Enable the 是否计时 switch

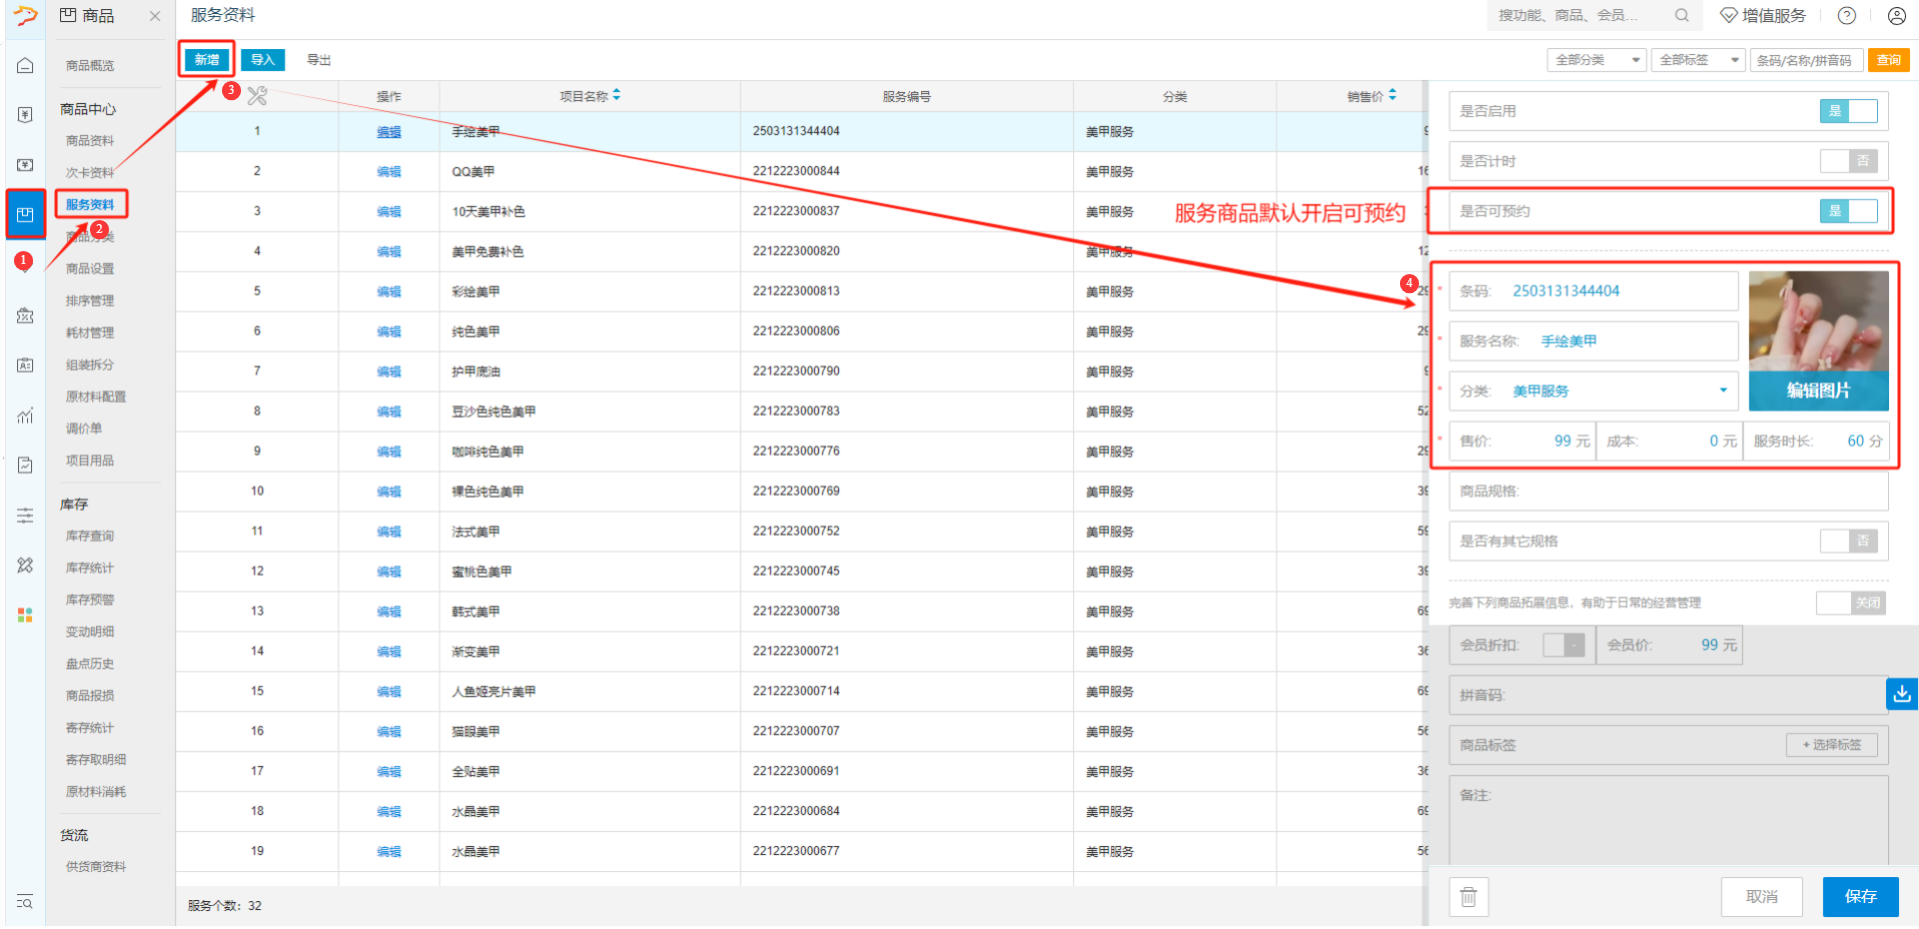point(1848,161)
